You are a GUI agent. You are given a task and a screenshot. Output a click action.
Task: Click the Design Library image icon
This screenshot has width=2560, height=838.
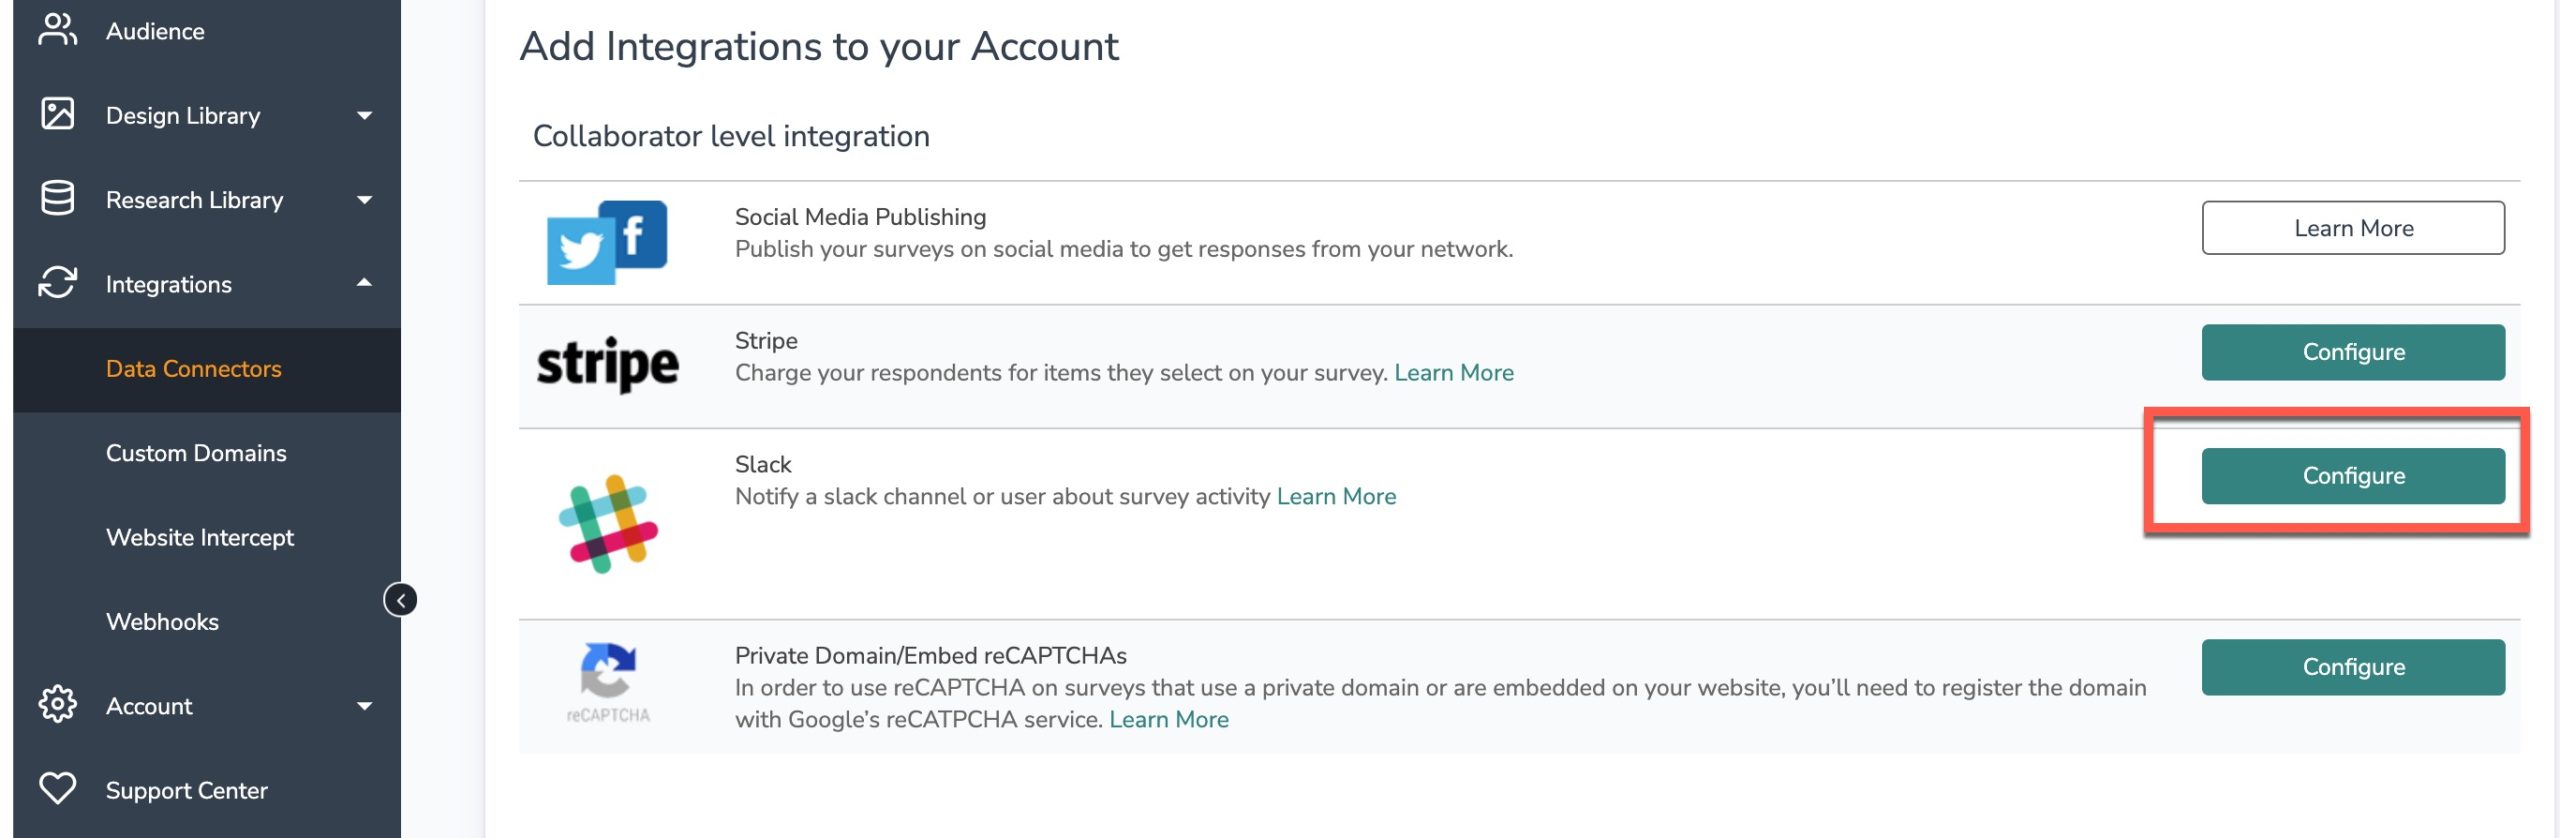[x=57, y=114]
